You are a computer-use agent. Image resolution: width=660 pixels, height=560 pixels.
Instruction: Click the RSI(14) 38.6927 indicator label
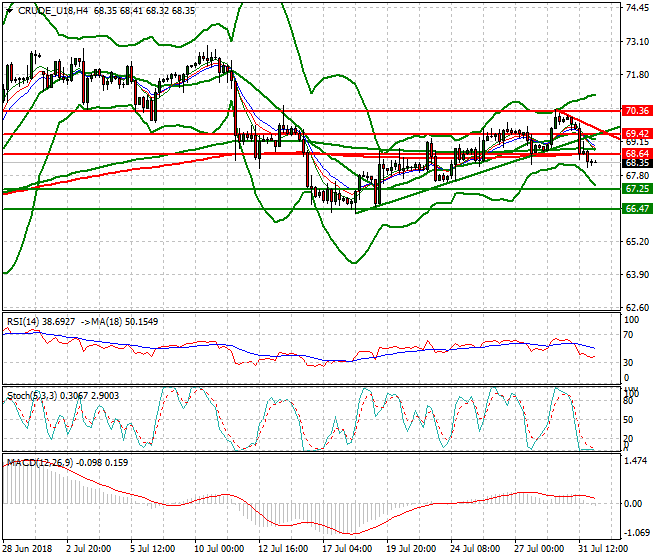tap(41, 322)
